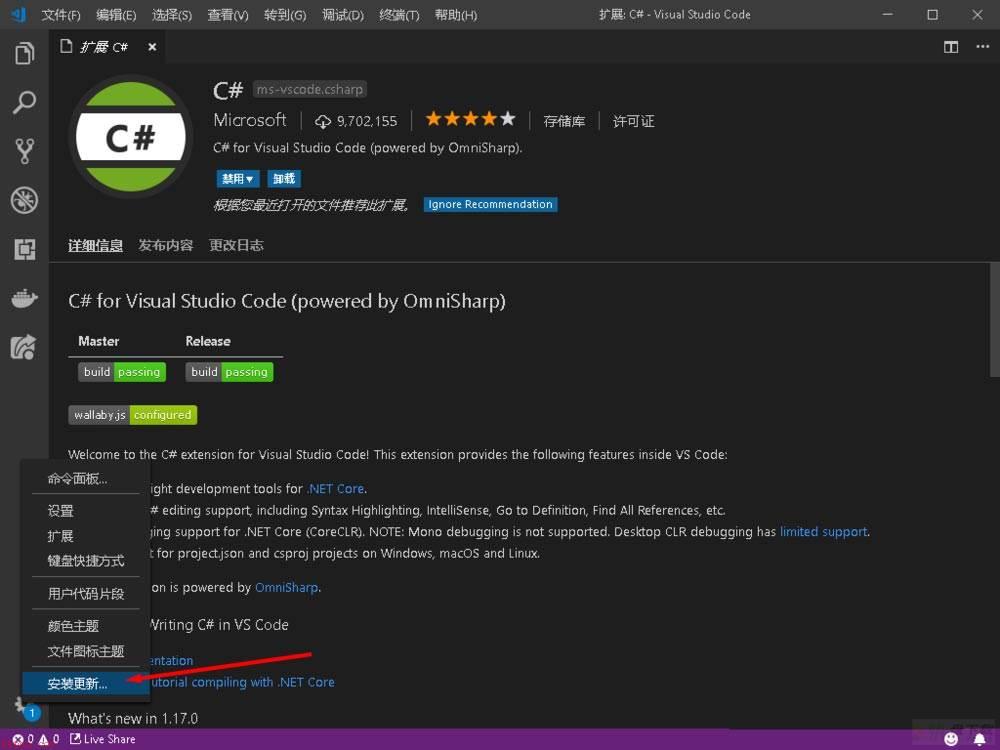Click the Release build passing badge

point(229,372)
